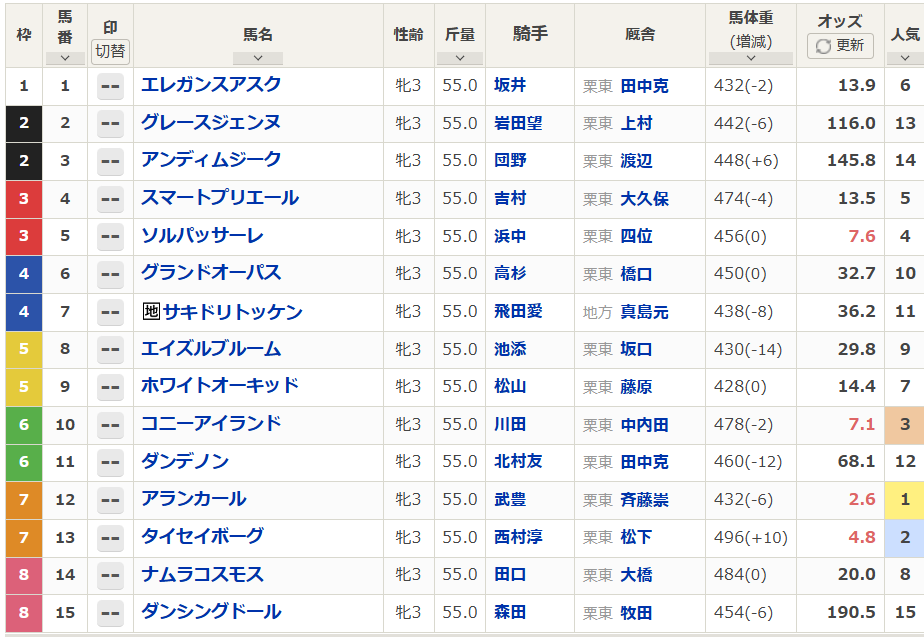
Task: Open trainer 斉藤崇 stable page
Action: point(645,500)
